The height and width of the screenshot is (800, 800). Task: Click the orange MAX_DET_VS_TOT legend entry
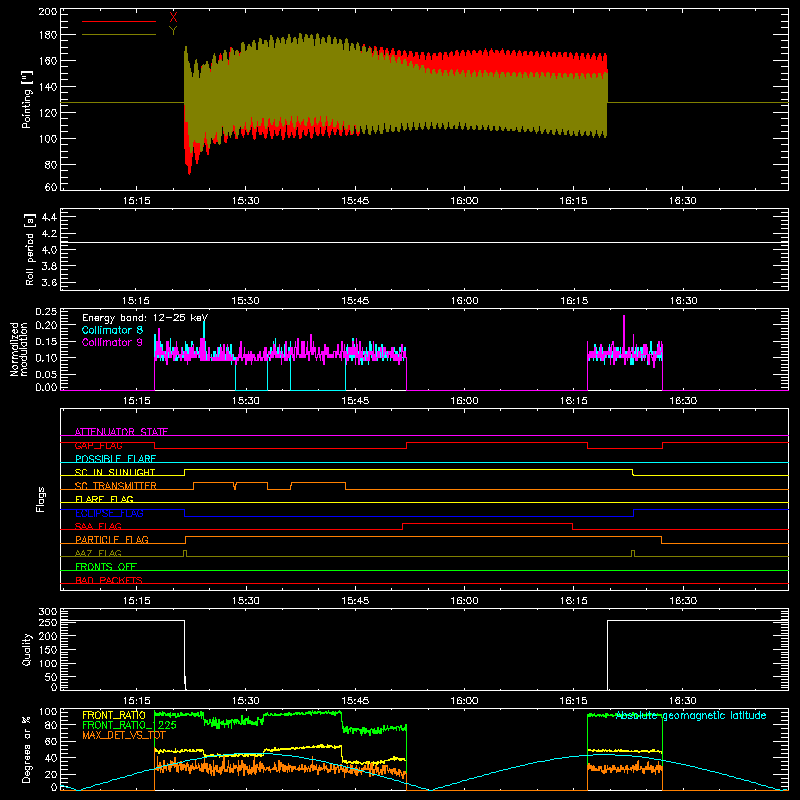123,735
